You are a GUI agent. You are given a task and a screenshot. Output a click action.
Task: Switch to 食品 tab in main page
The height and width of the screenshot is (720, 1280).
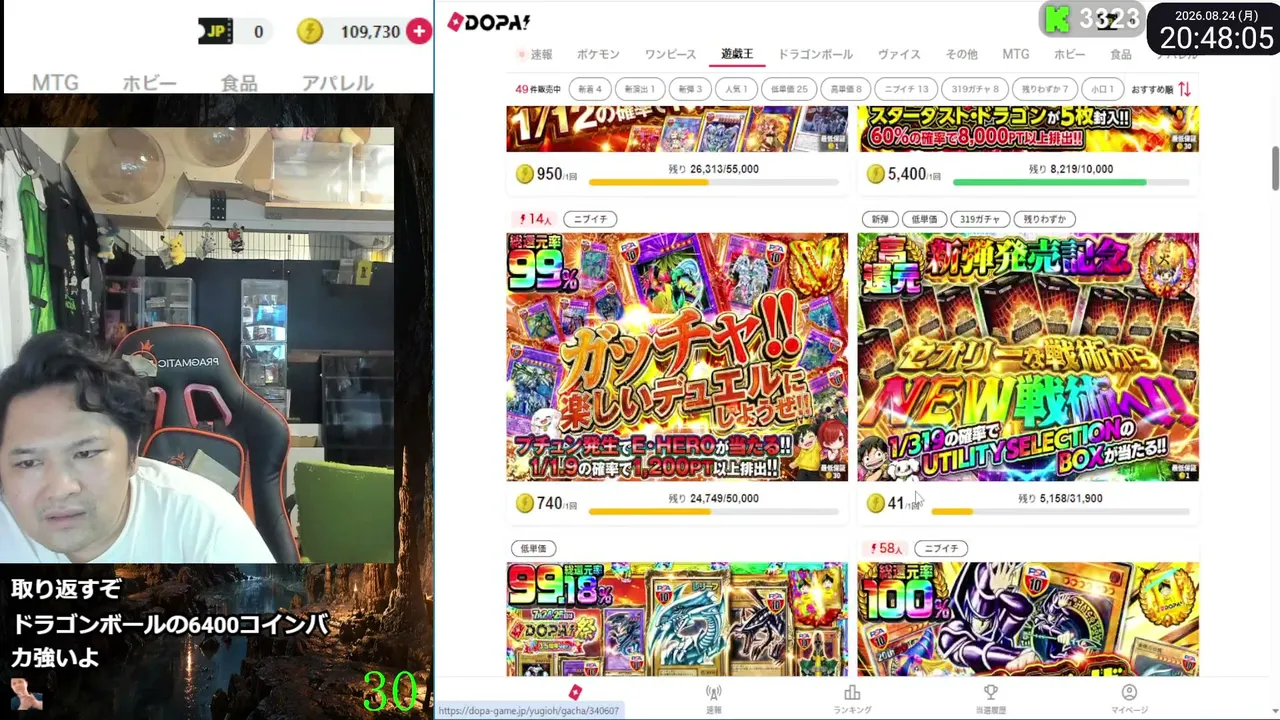(1120, 55)
